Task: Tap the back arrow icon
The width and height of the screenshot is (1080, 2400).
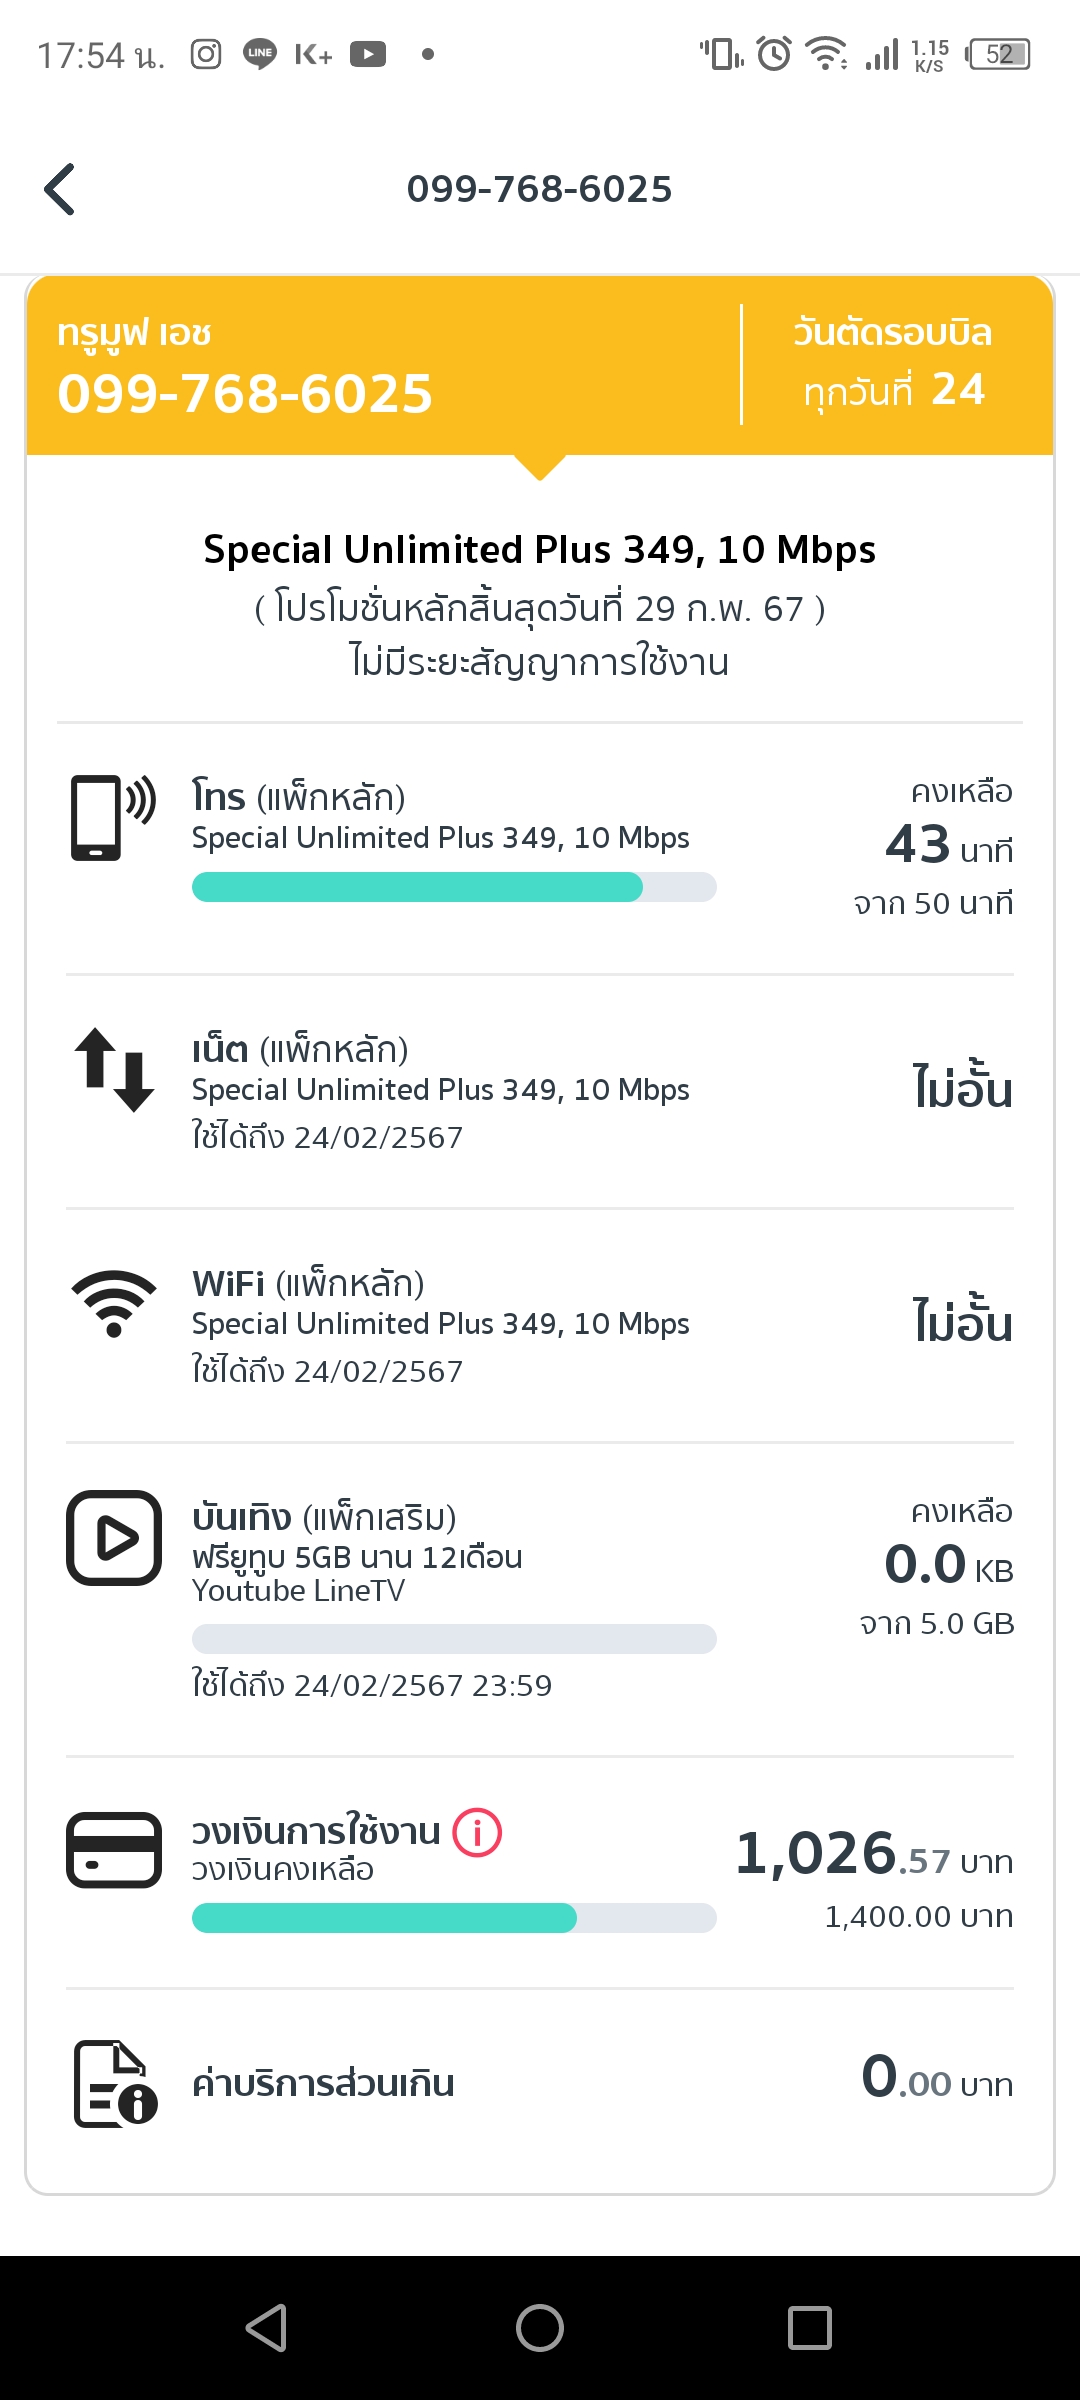Action: 60,189
